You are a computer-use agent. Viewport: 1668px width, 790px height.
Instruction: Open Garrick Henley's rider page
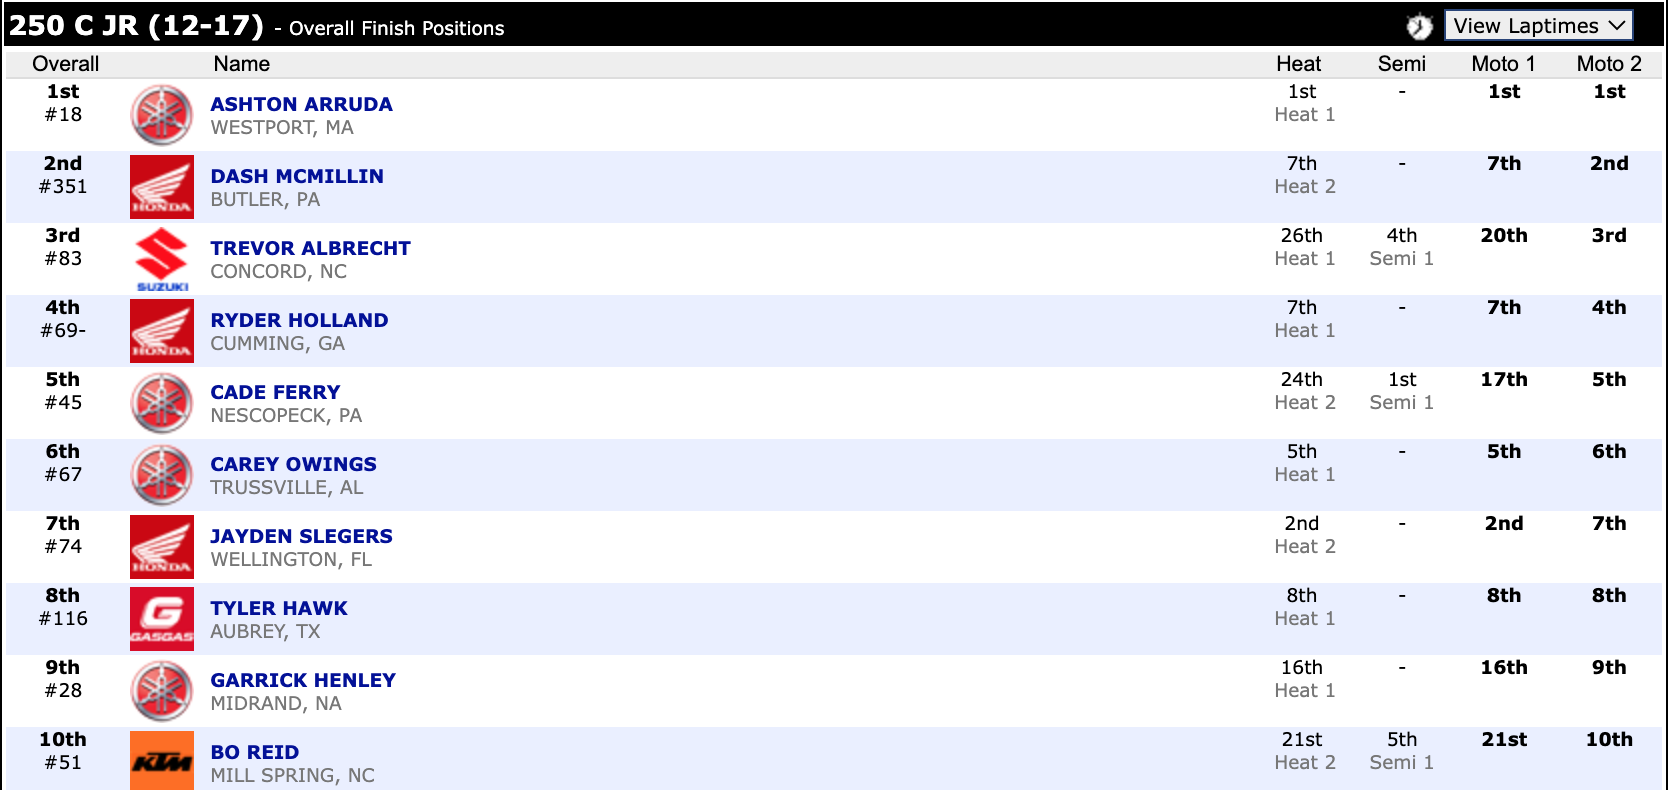coord(303,680)
